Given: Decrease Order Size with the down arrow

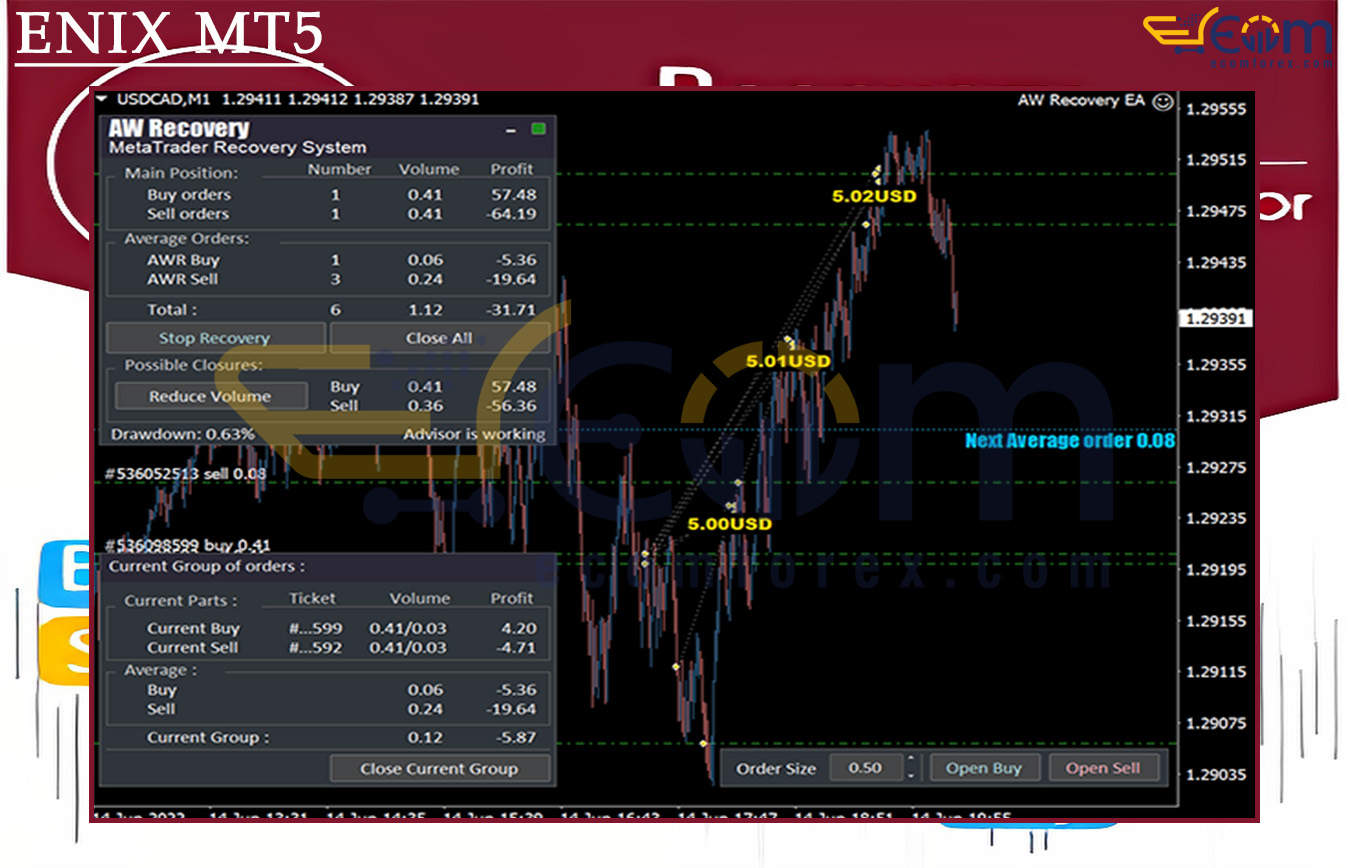Looking at the screenshot, I should (910, 775).
